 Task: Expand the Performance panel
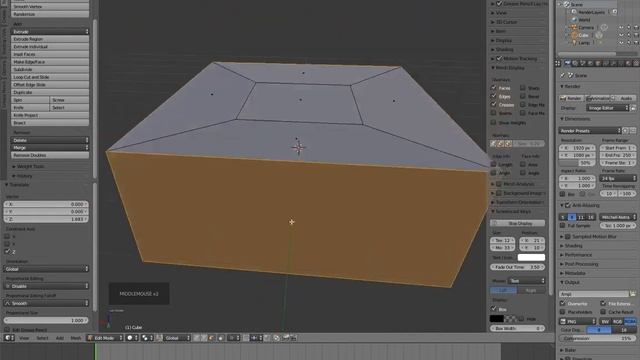click(578, 255)
